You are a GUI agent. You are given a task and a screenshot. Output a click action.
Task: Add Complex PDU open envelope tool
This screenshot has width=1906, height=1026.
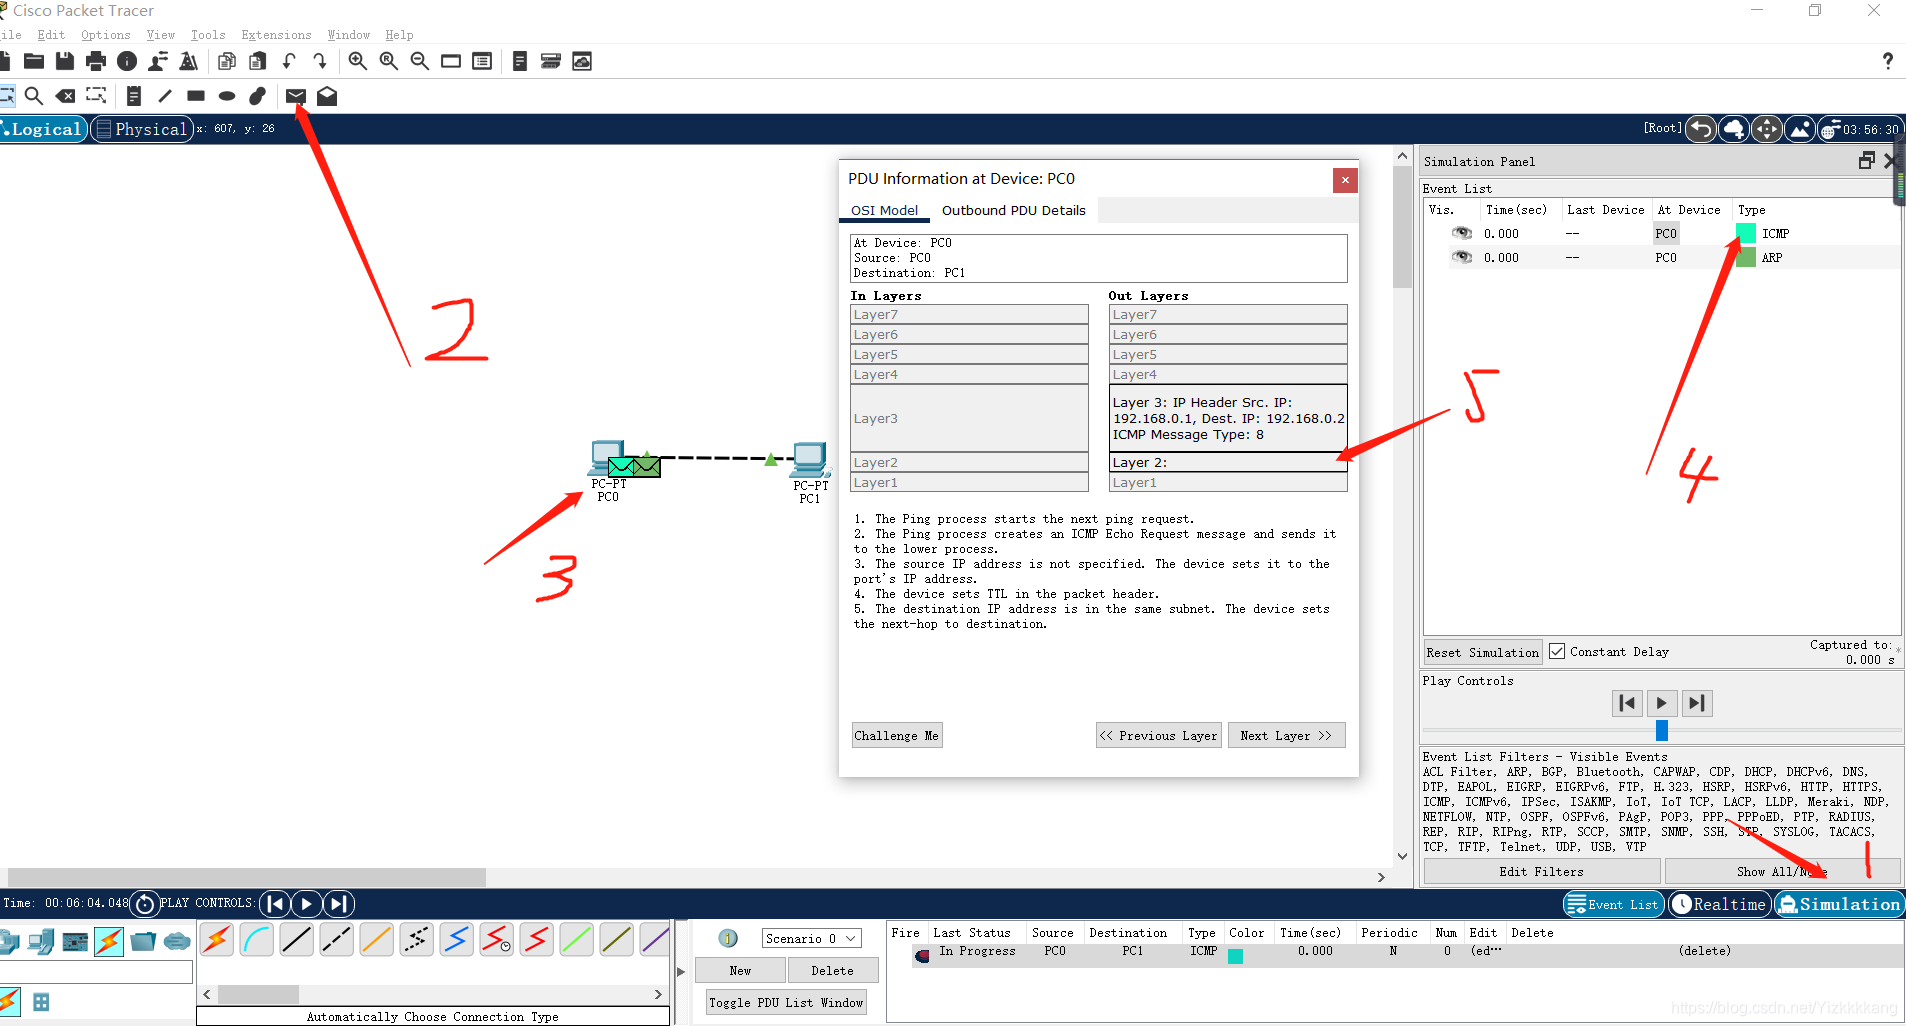pos(327,96)
